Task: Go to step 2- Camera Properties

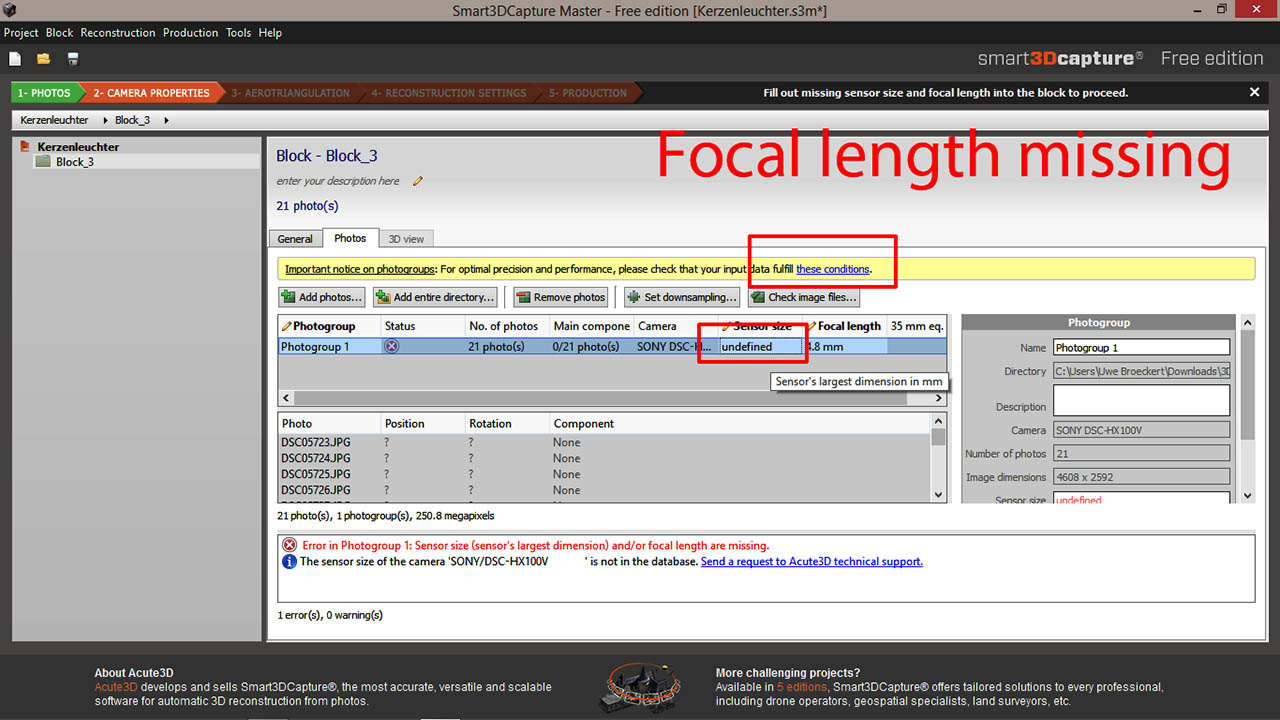Action: click(151, 93)
